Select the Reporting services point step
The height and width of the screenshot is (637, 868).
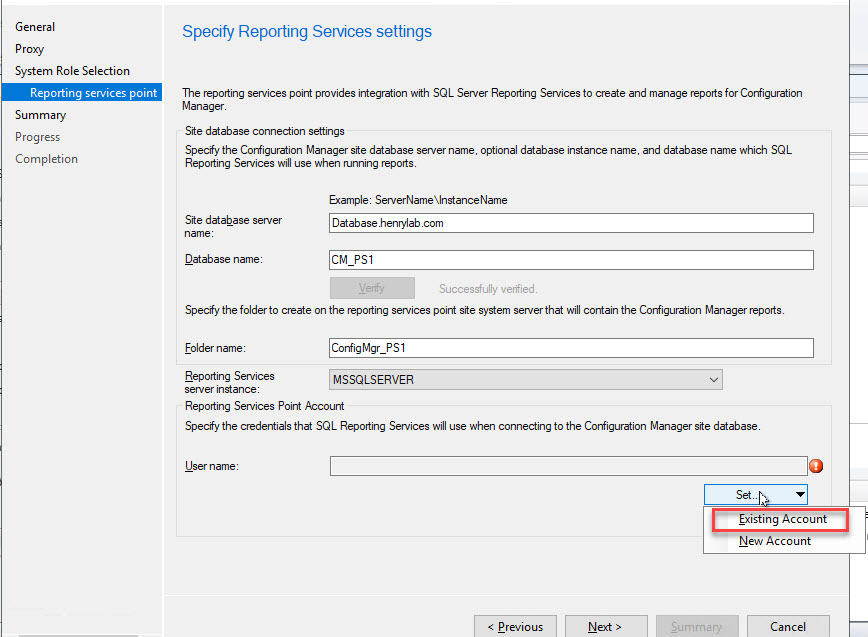pos(93,93)
